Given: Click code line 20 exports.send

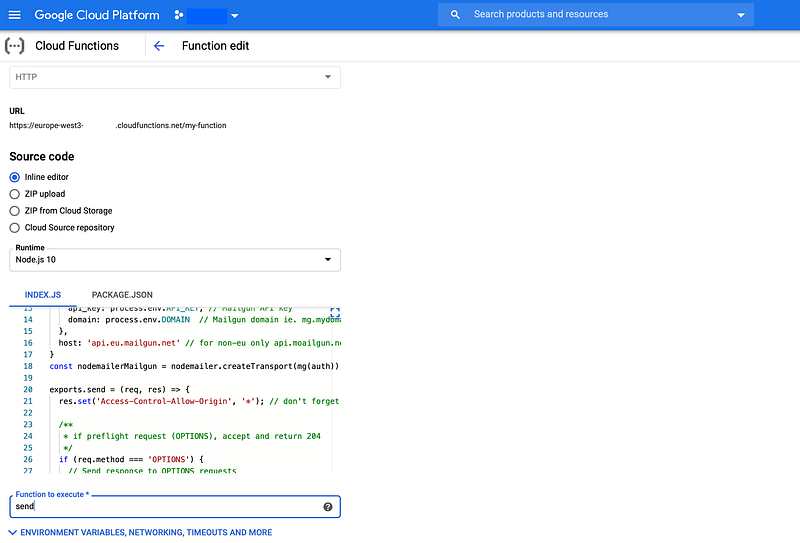Looking at the screenshot, I should point(119,389).
